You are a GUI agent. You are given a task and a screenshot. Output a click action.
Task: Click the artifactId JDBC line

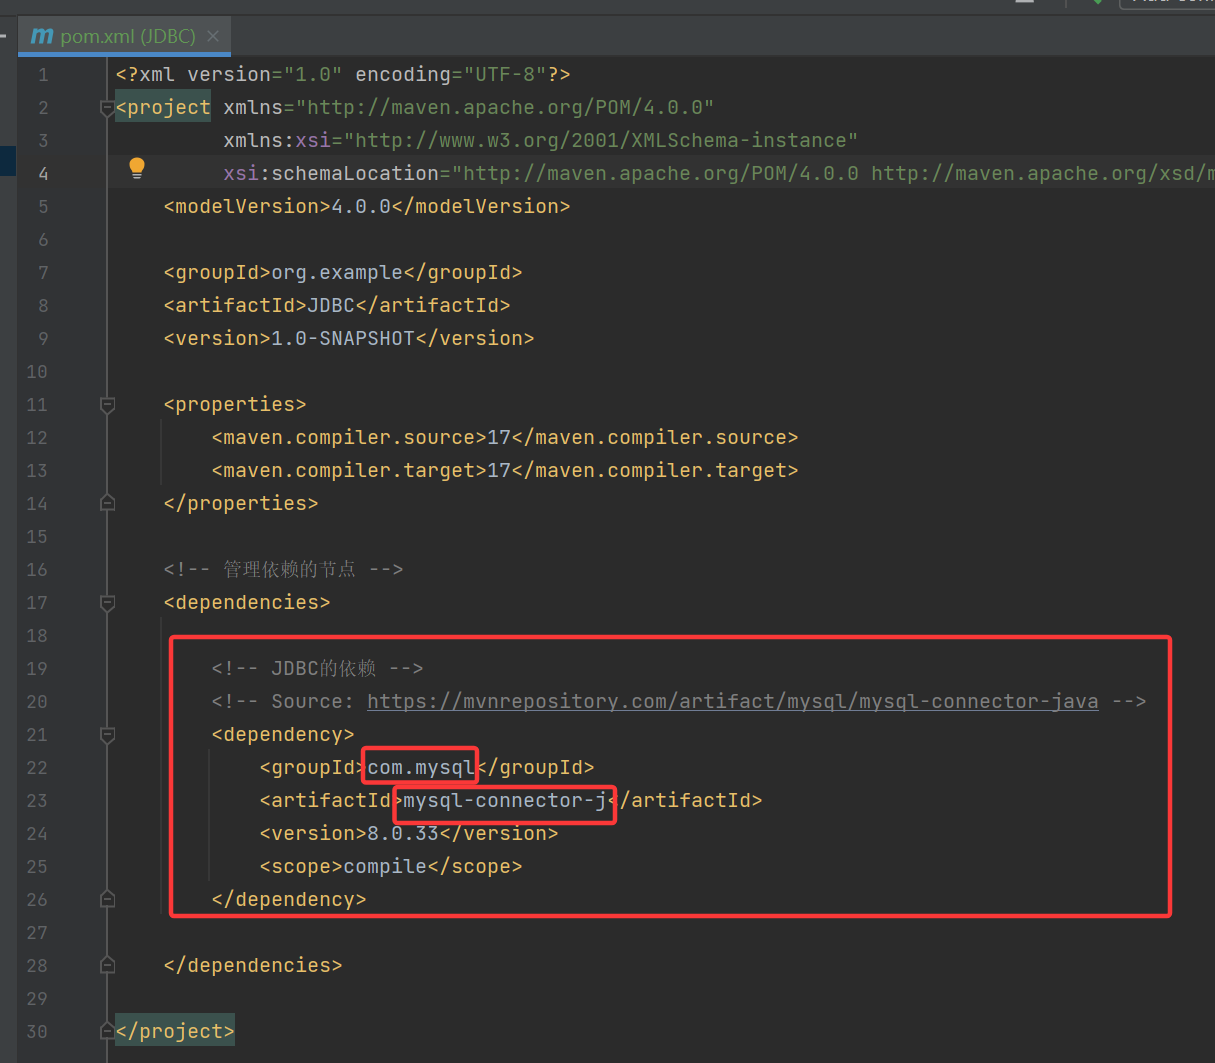(337, 305)
